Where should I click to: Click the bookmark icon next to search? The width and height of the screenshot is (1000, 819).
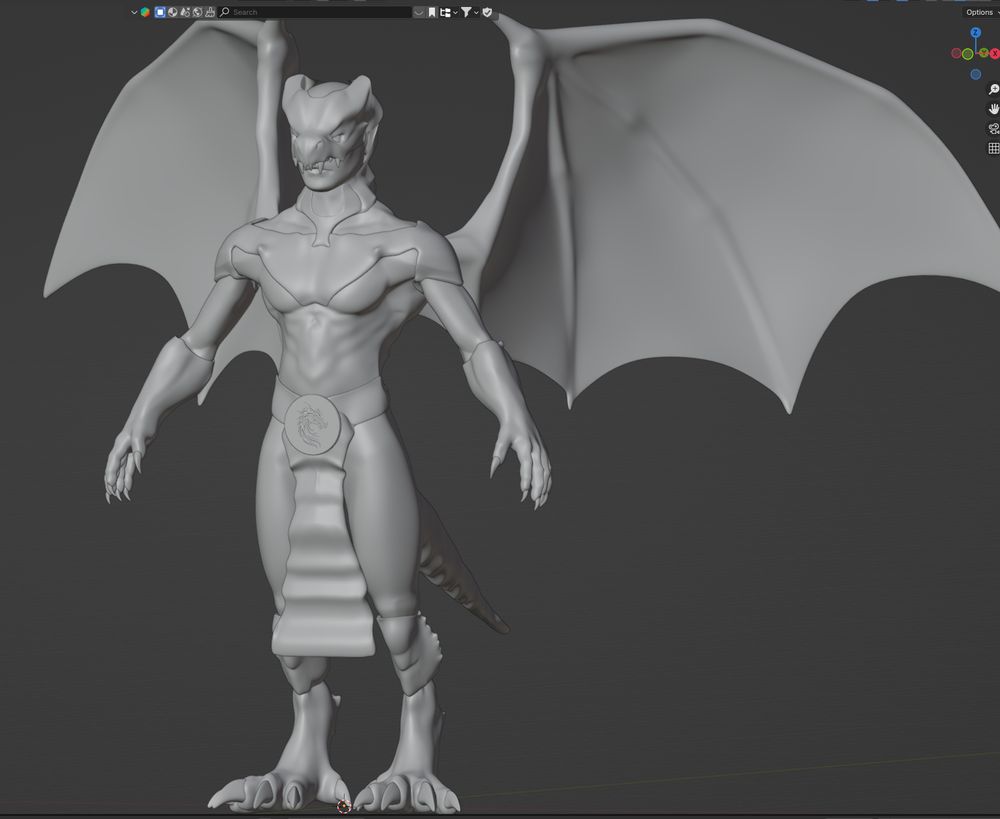pyautogui.click(x=432, y=12)
